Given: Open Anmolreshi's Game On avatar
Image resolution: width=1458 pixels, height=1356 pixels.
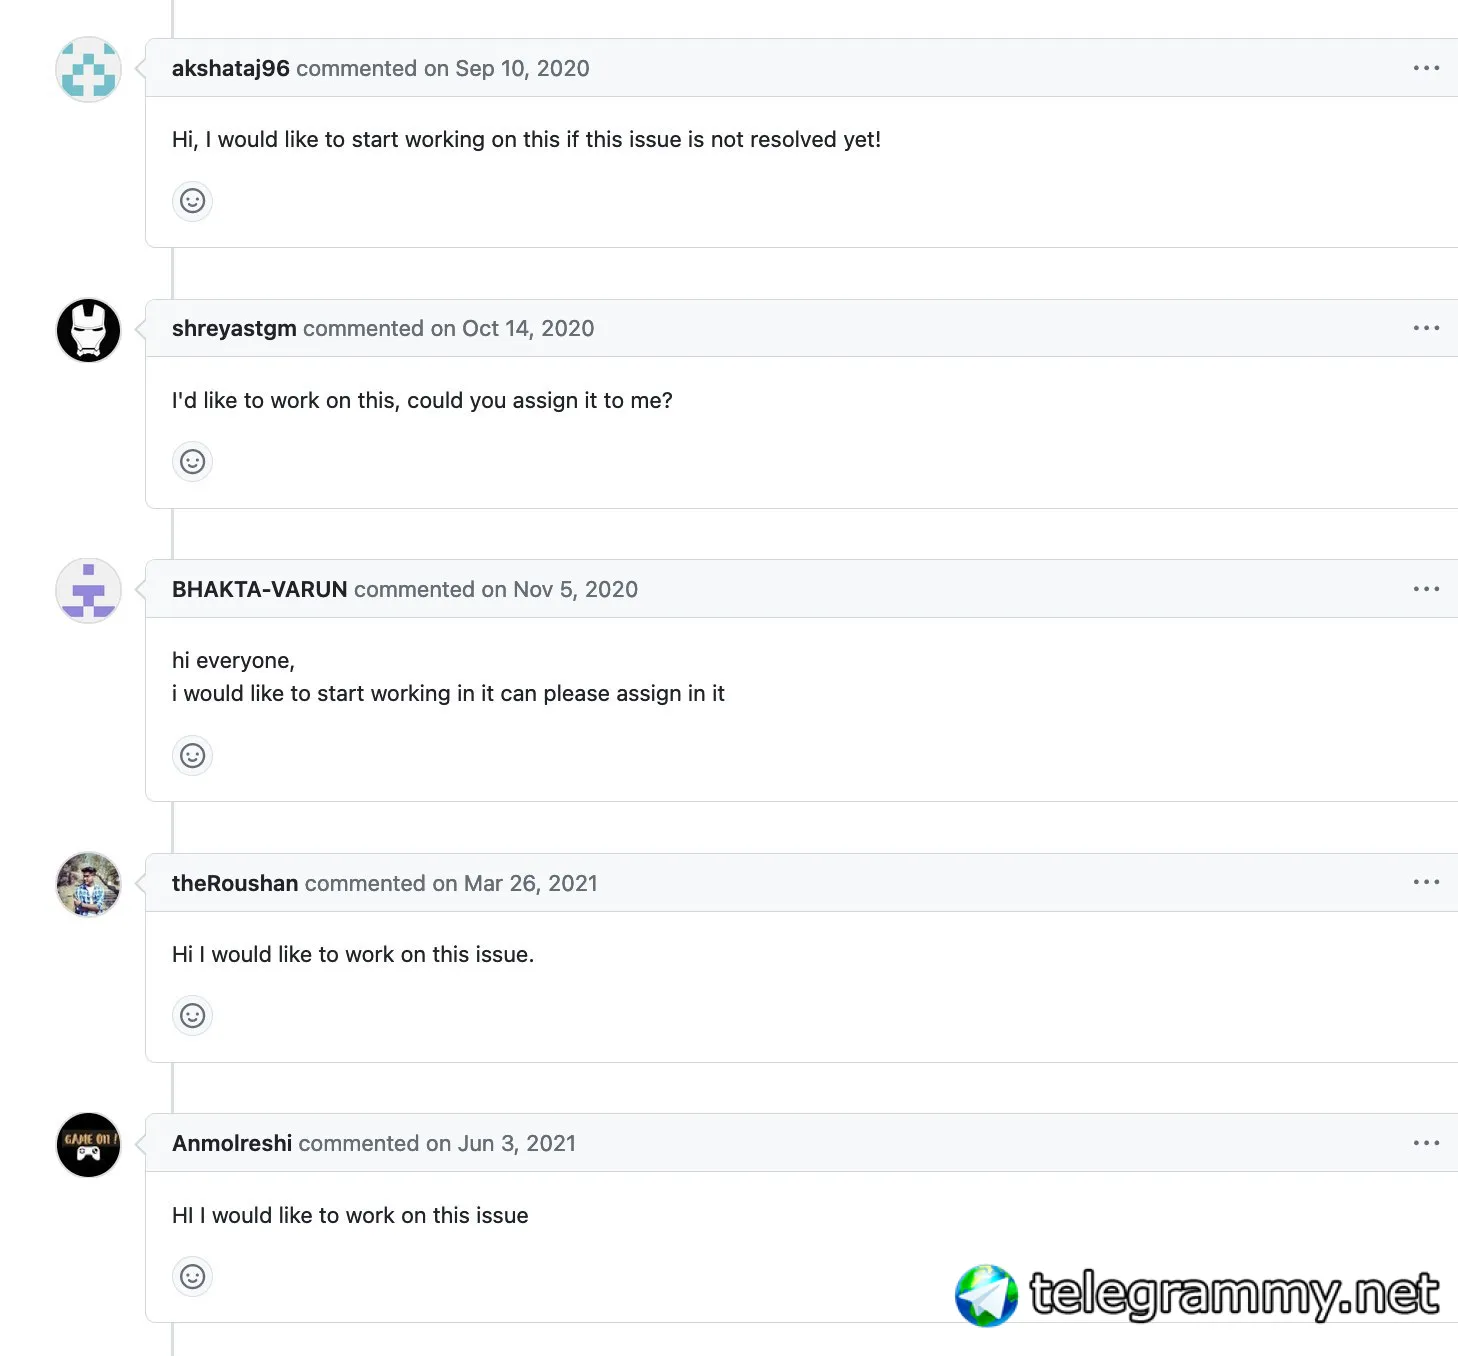Looking at the screenshot, I should pyautogui.click(x=88, y=1145).
